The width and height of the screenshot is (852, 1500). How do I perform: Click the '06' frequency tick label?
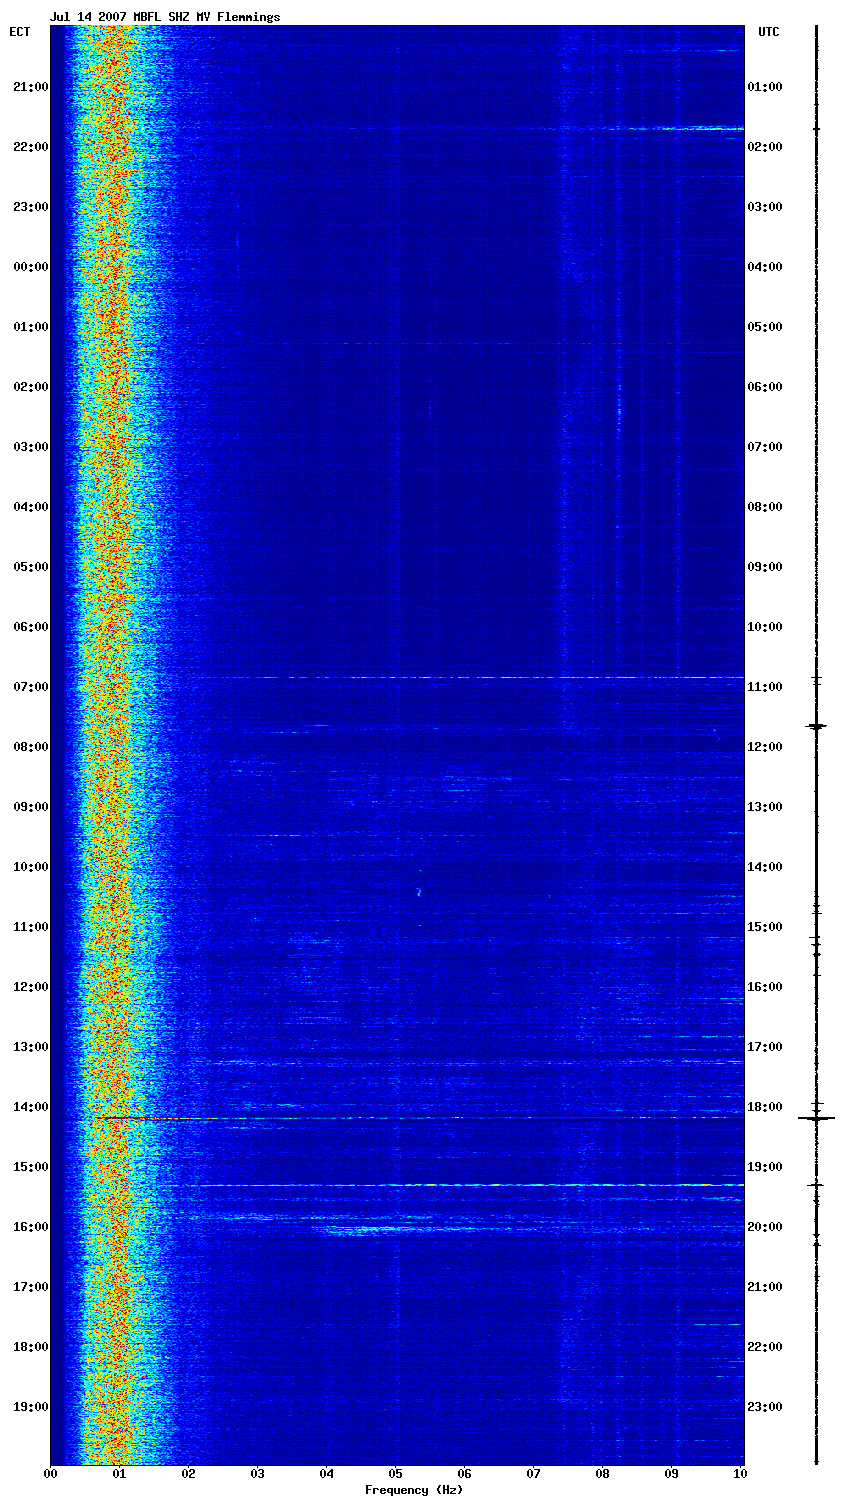click(465, 1474)
